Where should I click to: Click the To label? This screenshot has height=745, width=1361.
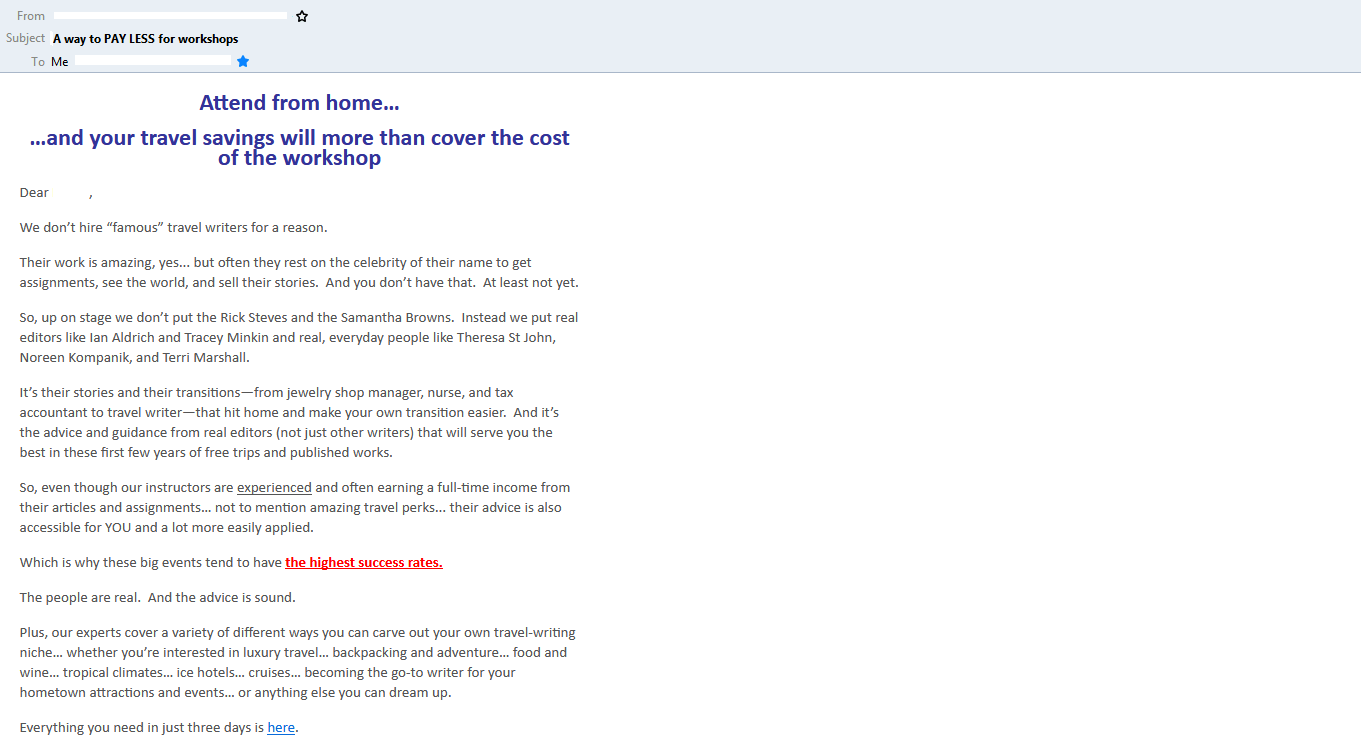click(38, 61)
